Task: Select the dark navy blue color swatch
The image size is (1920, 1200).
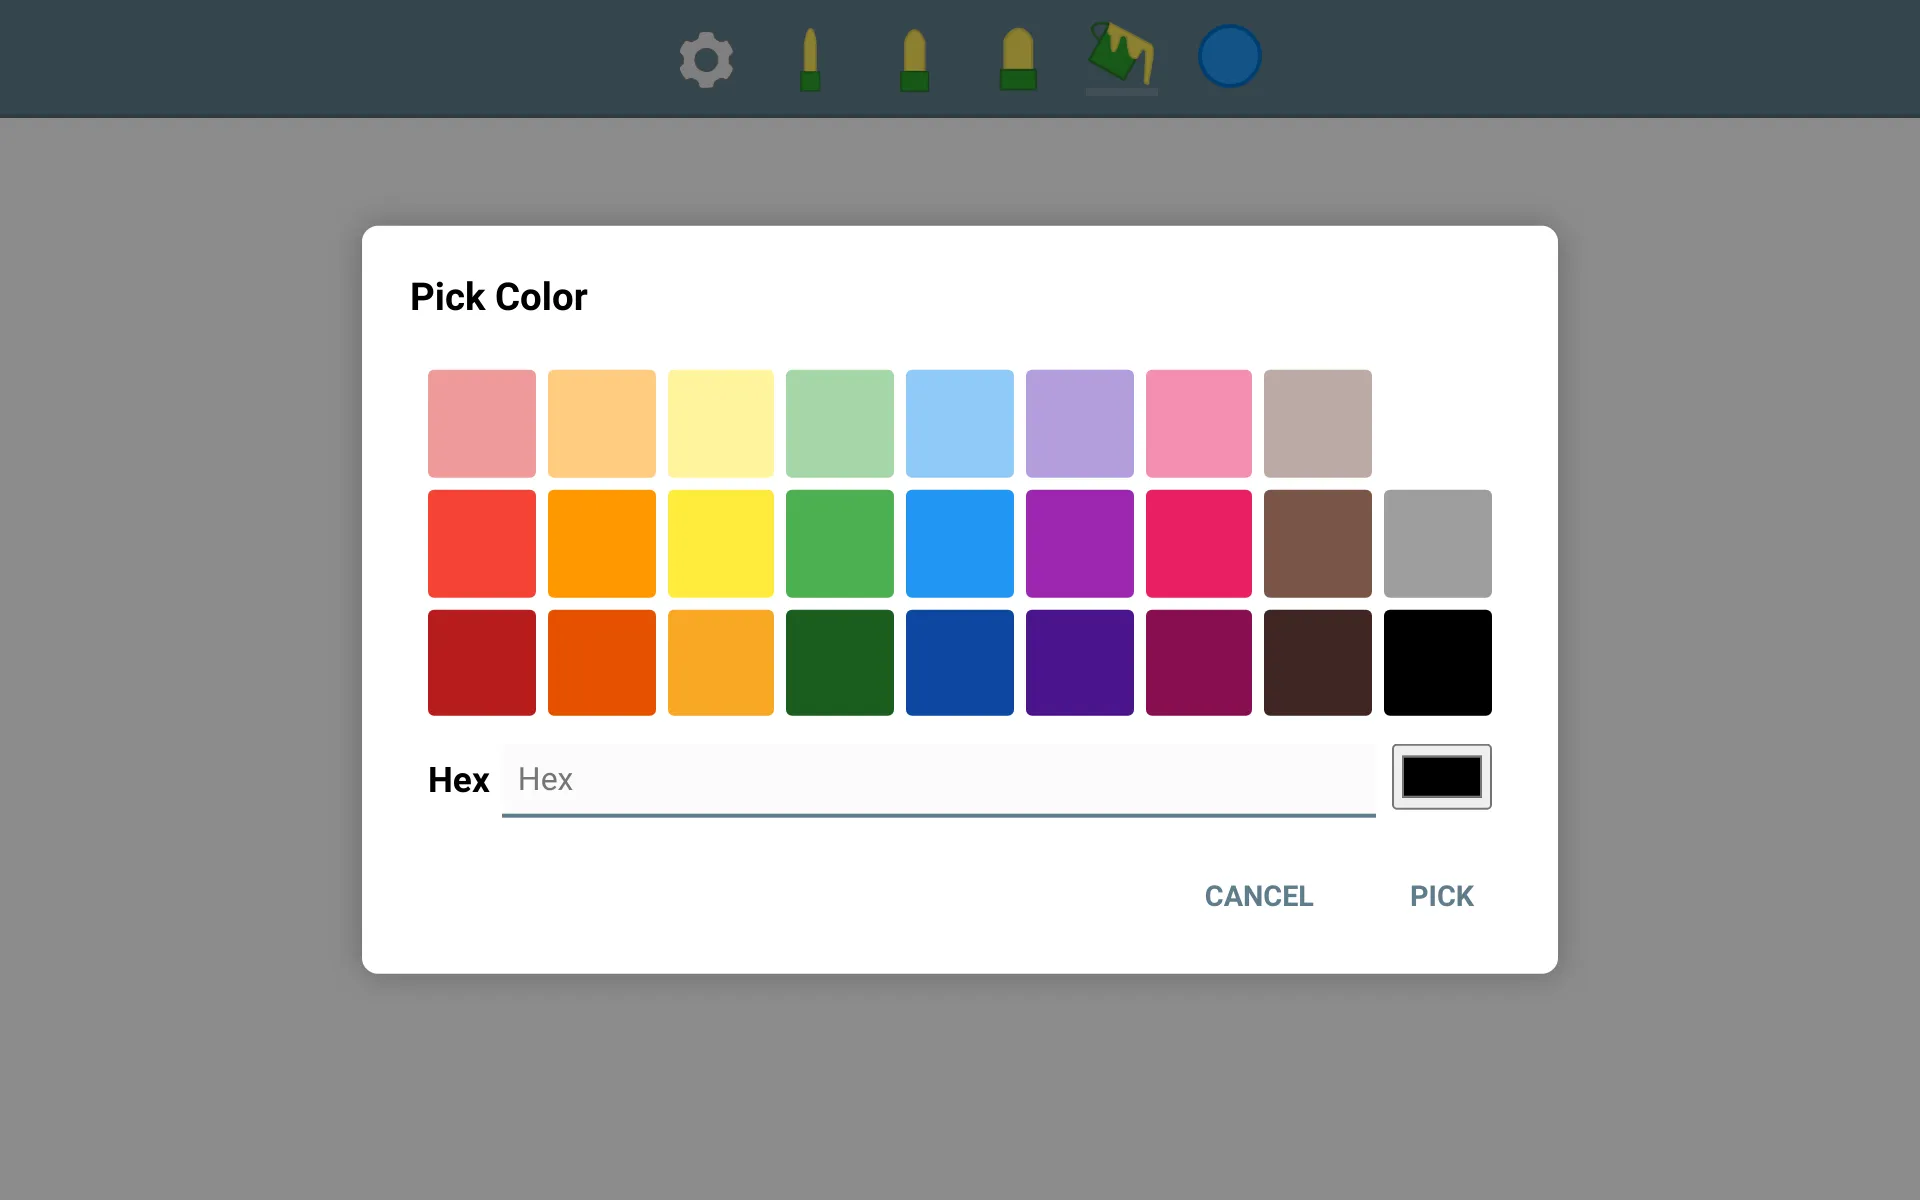Action: coord(959,662)
